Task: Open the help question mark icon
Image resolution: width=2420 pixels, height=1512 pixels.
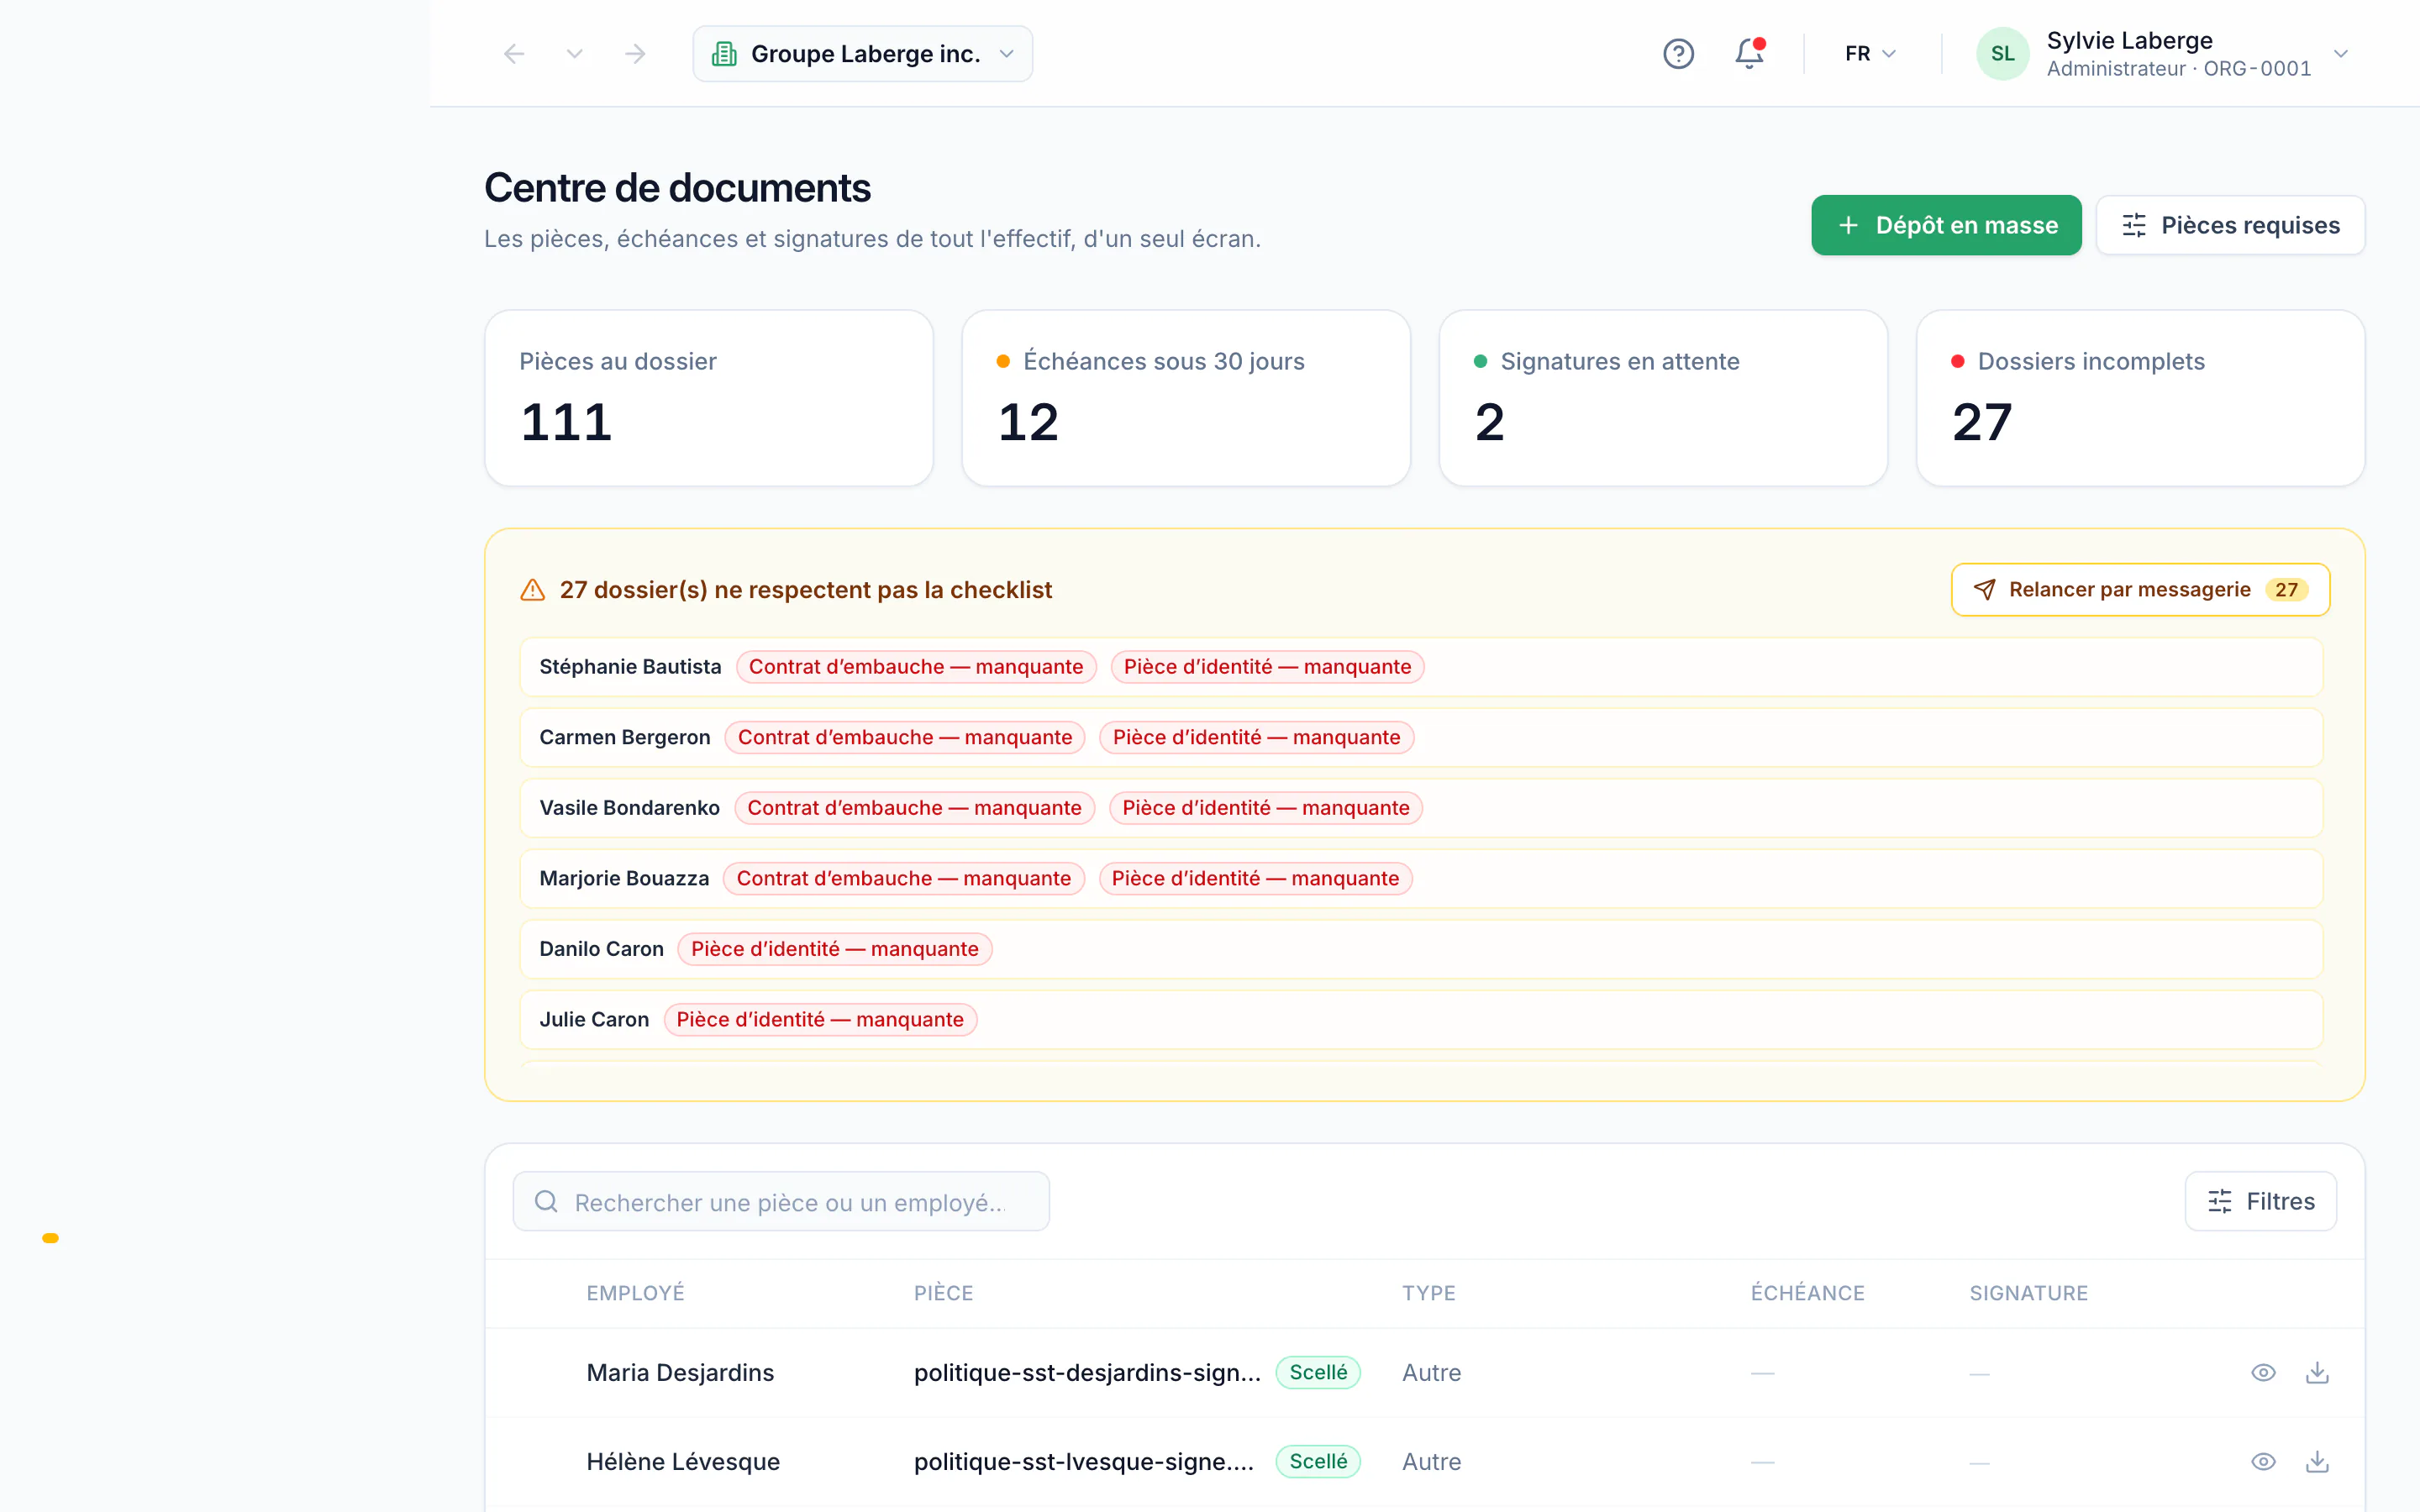Action: pyautogui.click(x=1678, y=54)
